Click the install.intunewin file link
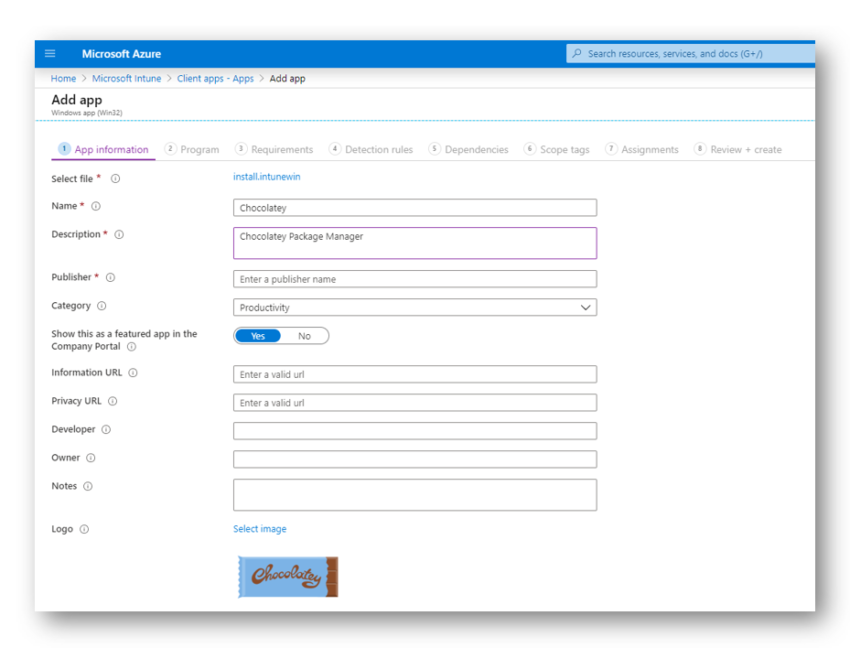 pos(267,177)
